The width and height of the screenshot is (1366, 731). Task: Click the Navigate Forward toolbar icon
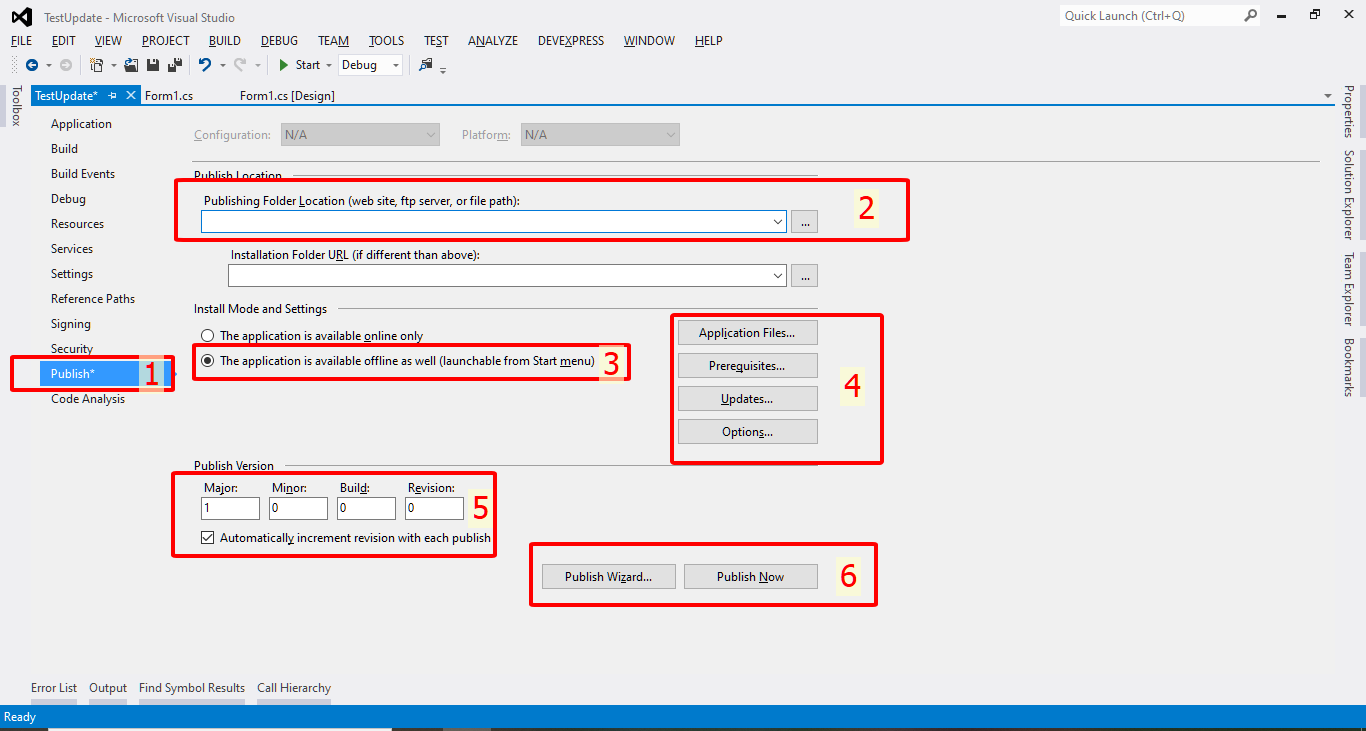66,65
